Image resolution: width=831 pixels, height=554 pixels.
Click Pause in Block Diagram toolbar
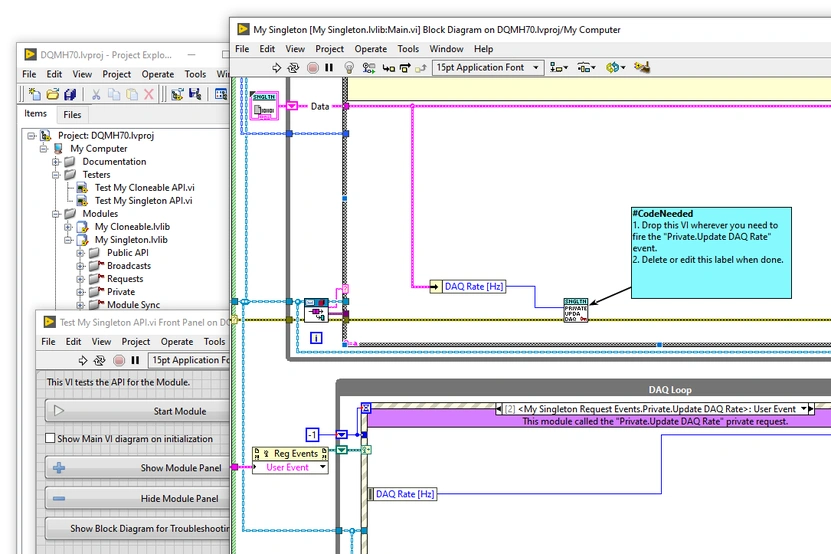pyautogui.click(x=329, y=68)
